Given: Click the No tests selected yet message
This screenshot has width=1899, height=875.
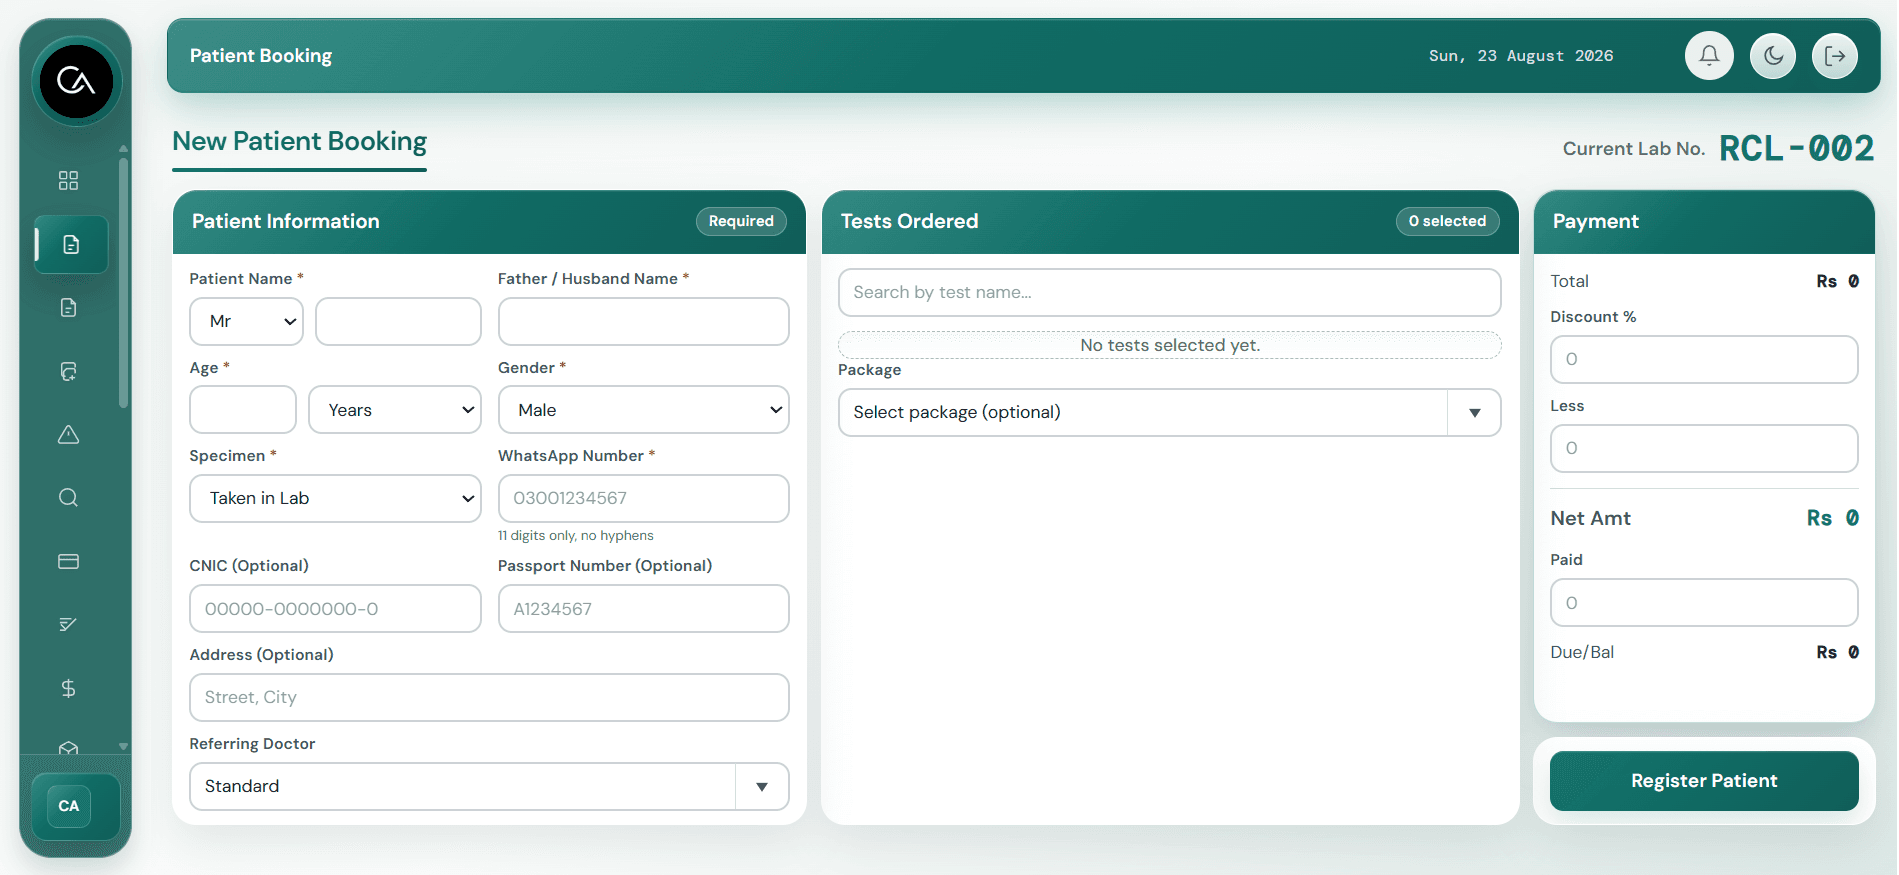Looking at the screenshot, I should click(1170, 345).
